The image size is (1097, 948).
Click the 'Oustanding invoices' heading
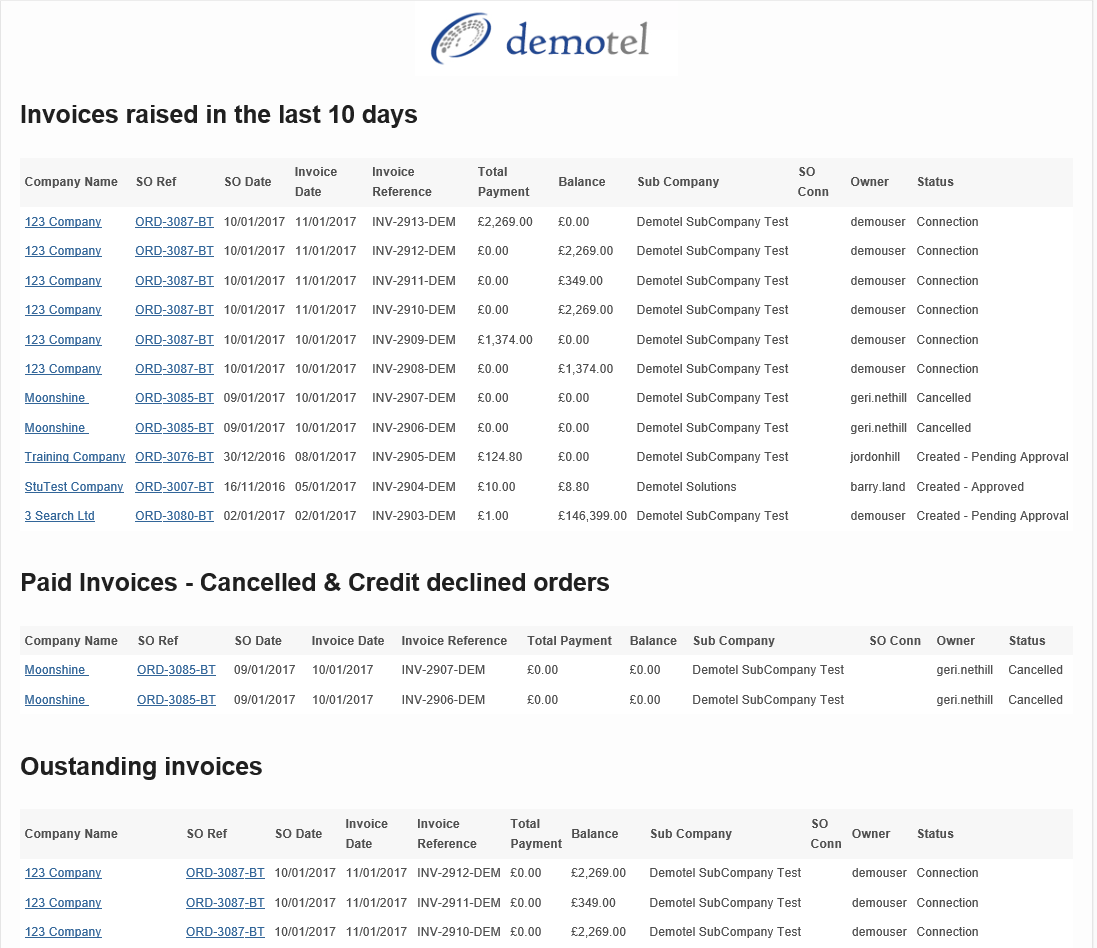pos(141,767)
